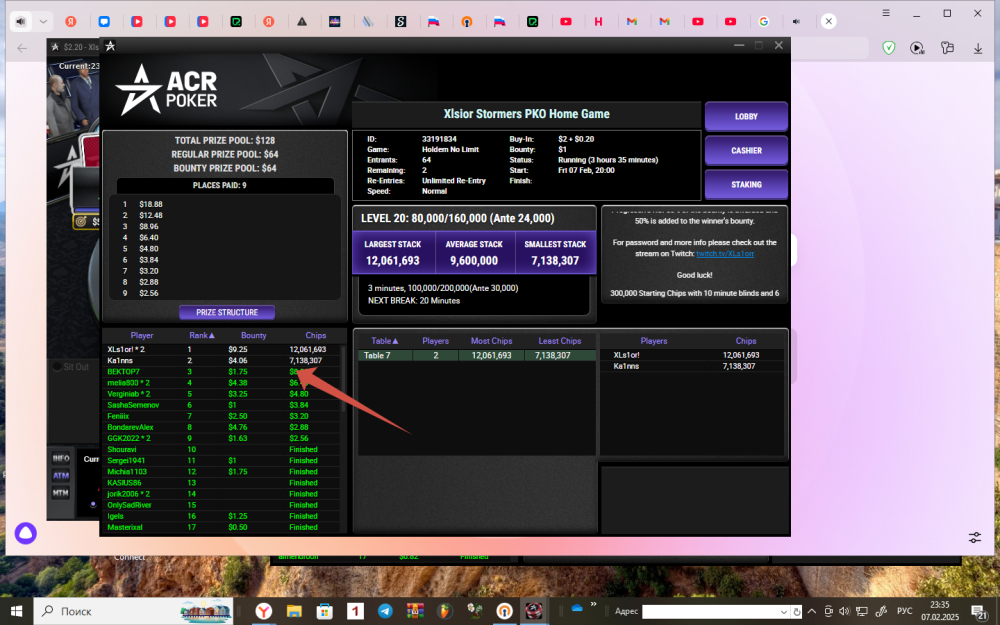Screen dimensions: 1000x625
Task: Click the browser protection shield icon
Action: click(x=888, y=48)
